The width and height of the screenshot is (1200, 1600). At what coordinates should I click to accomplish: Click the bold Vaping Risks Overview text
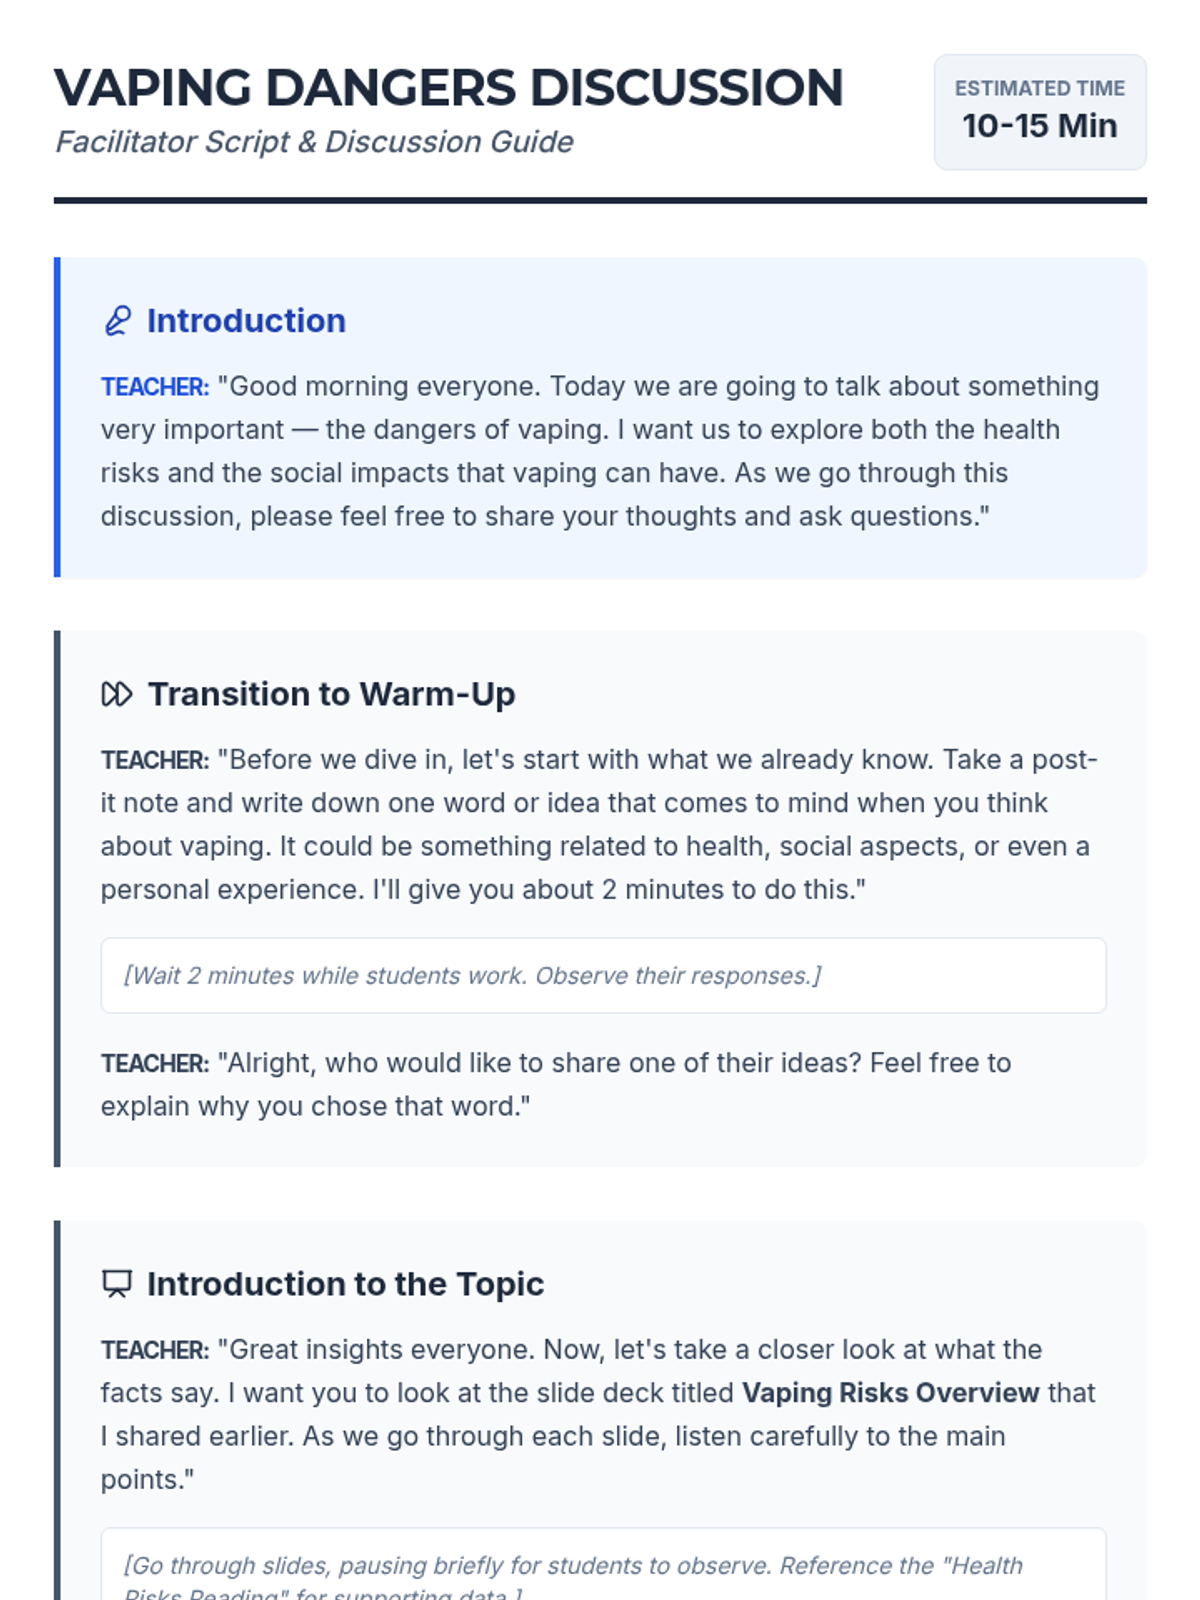click(x=890, y=1393)
